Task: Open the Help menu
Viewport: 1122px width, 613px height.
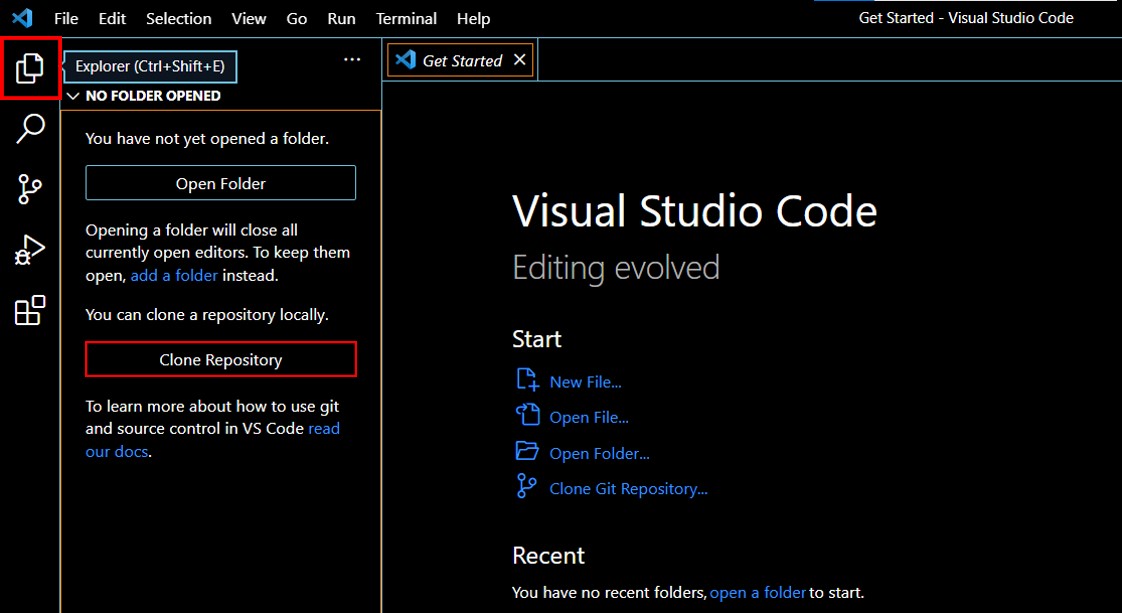Action: pyautogui.click(x=474, y=19)
